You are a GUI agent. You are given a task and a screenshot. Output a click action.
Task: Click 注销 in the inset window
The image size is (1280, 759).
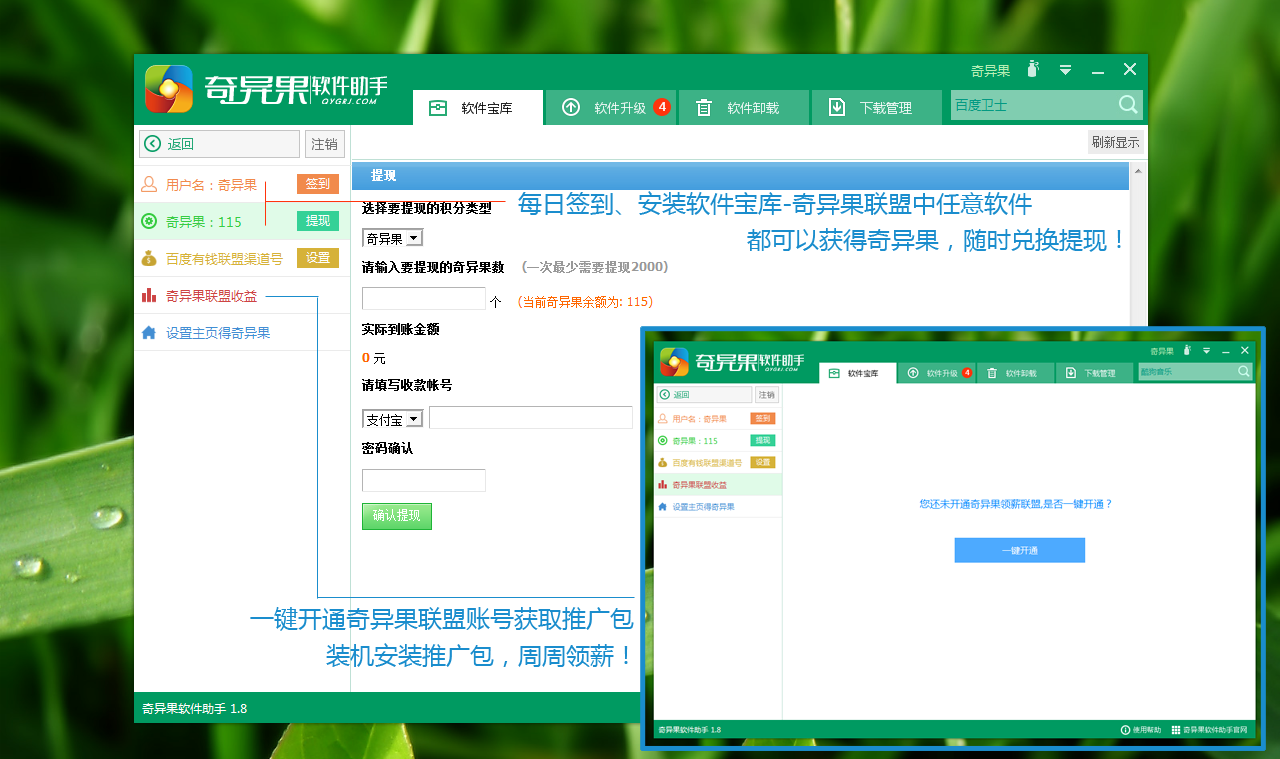(767, 395)
